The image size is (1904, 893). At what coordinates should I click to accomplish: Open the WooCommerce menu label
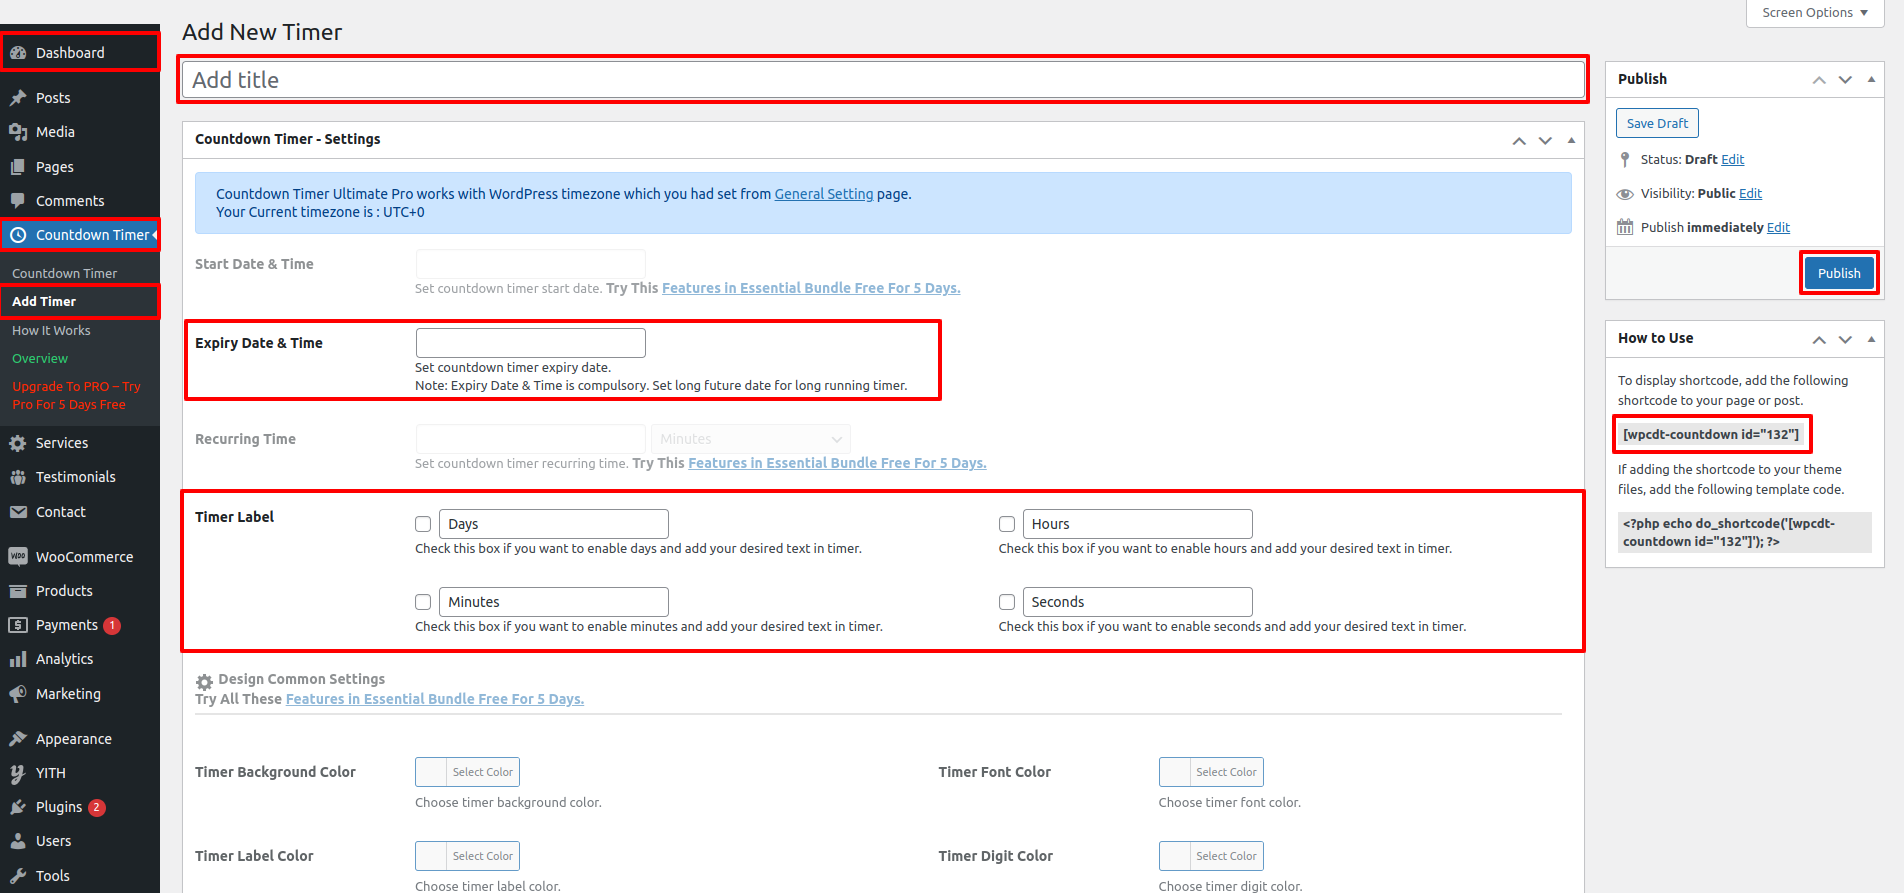click(84, 557)
